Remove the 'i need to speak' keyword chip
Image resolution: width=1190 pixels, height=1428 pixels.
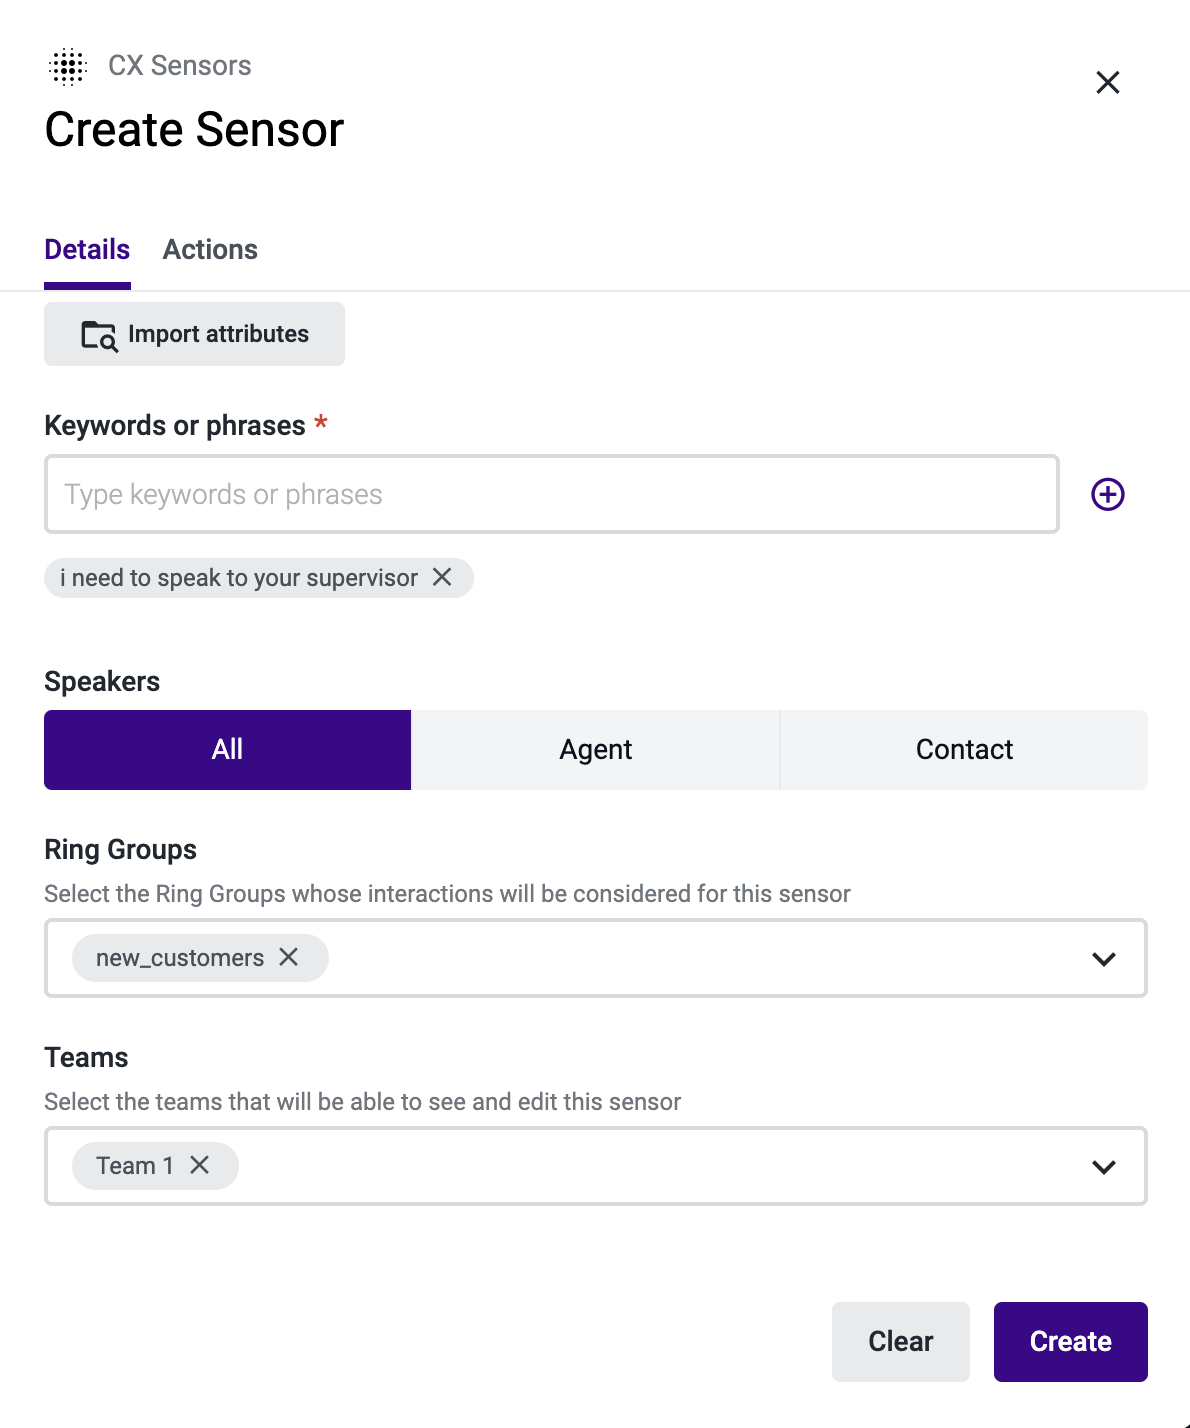pyautogui.click(x=442, y=577)
